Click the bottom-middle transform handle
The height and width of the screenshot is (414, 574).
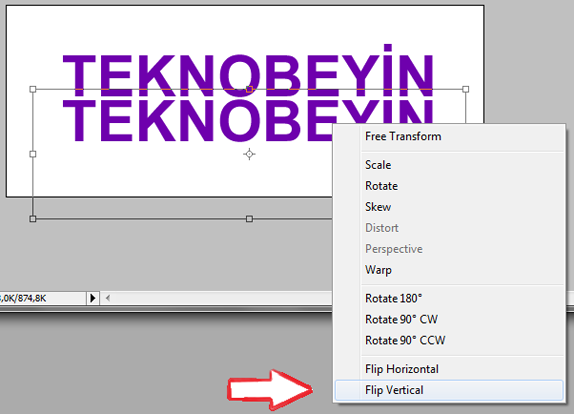click(x=249, y=219)
